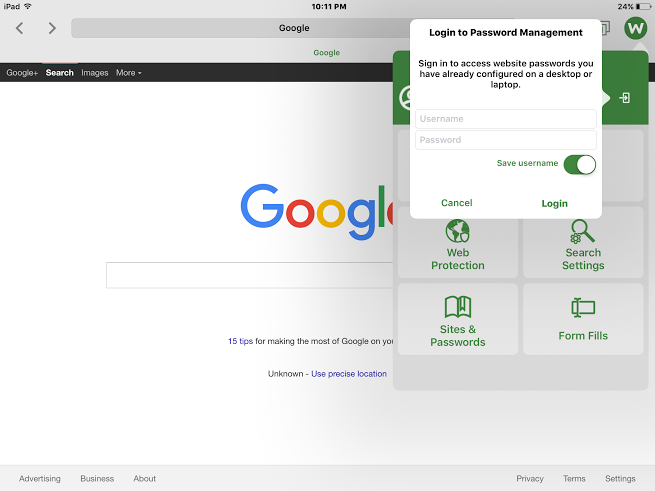Screen dimensions: 655x491
Task: Open the Settings footer link
Action: click(620, 478)
